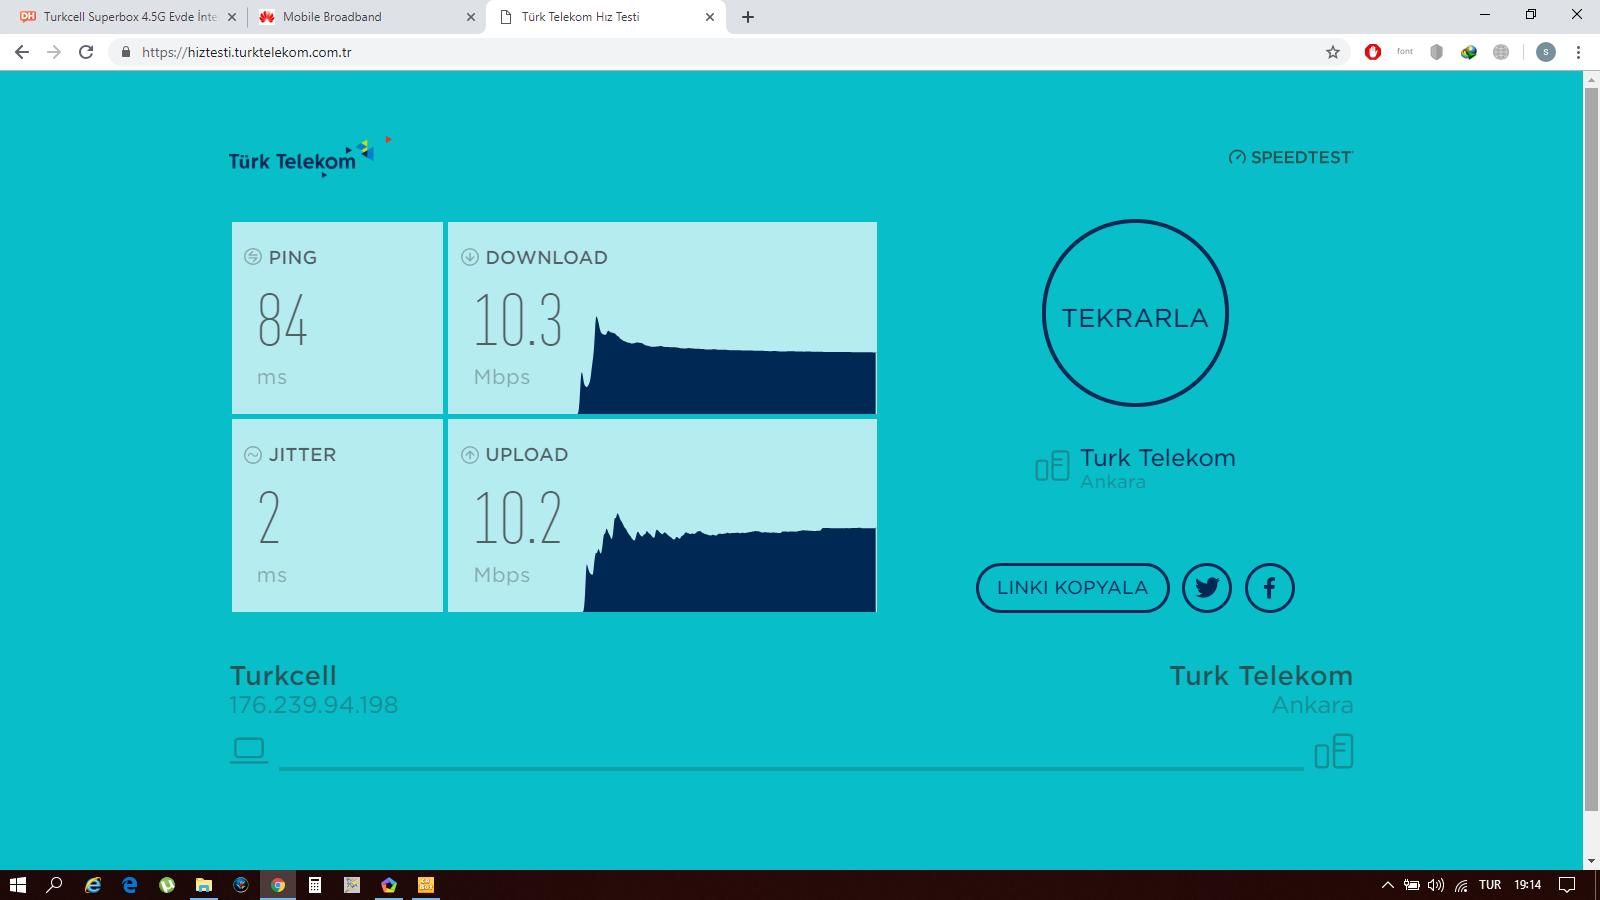Viewport: 1600px width, 900px height.
Task: Open the red AdBlock stop-hand extension
Action: [x=1373, y=52]
